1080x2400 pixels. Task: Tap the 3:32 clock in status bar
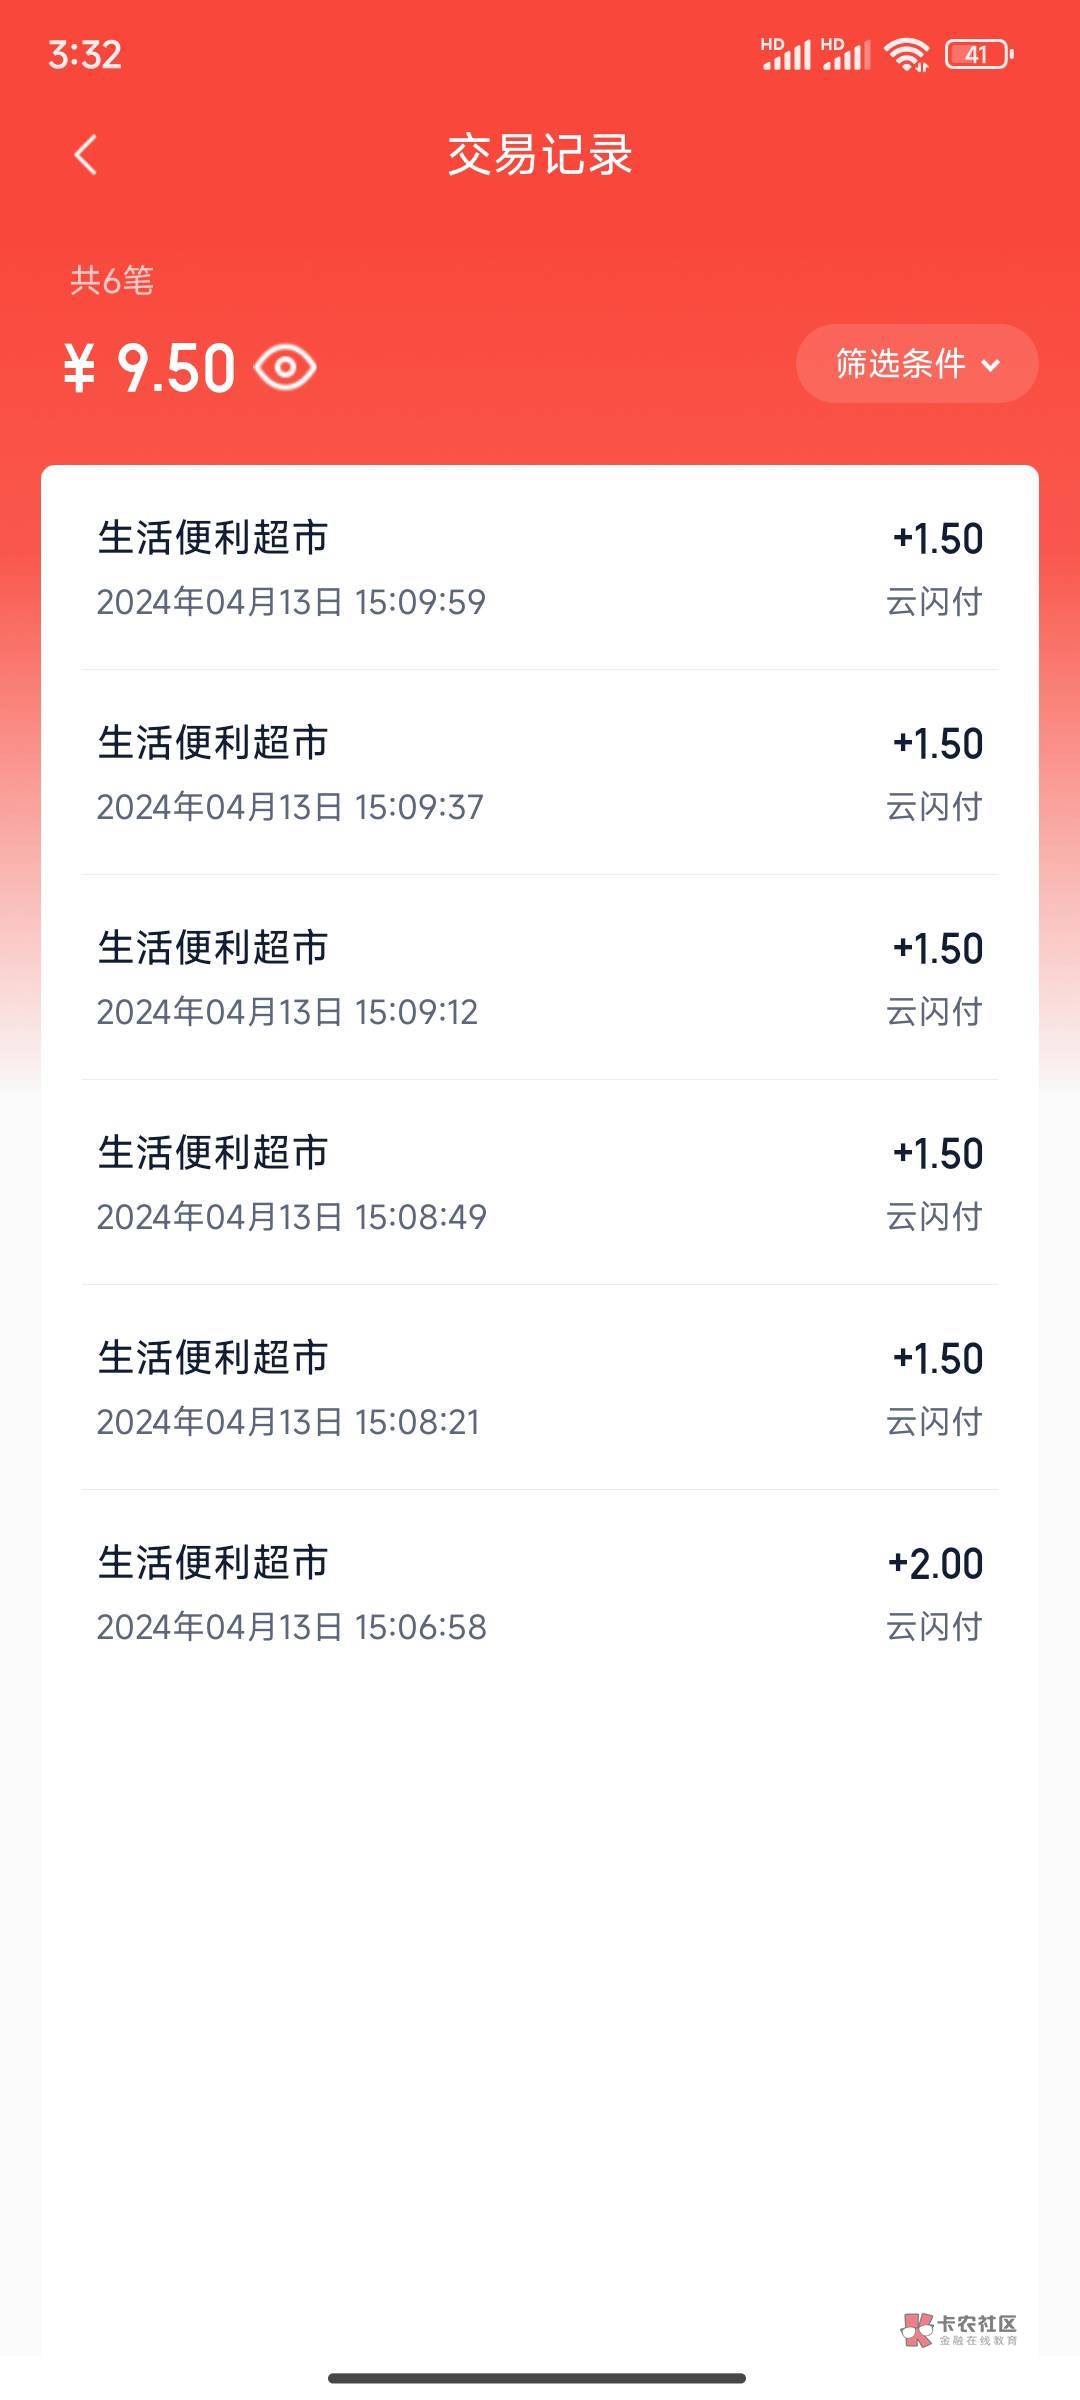point(85,54)
